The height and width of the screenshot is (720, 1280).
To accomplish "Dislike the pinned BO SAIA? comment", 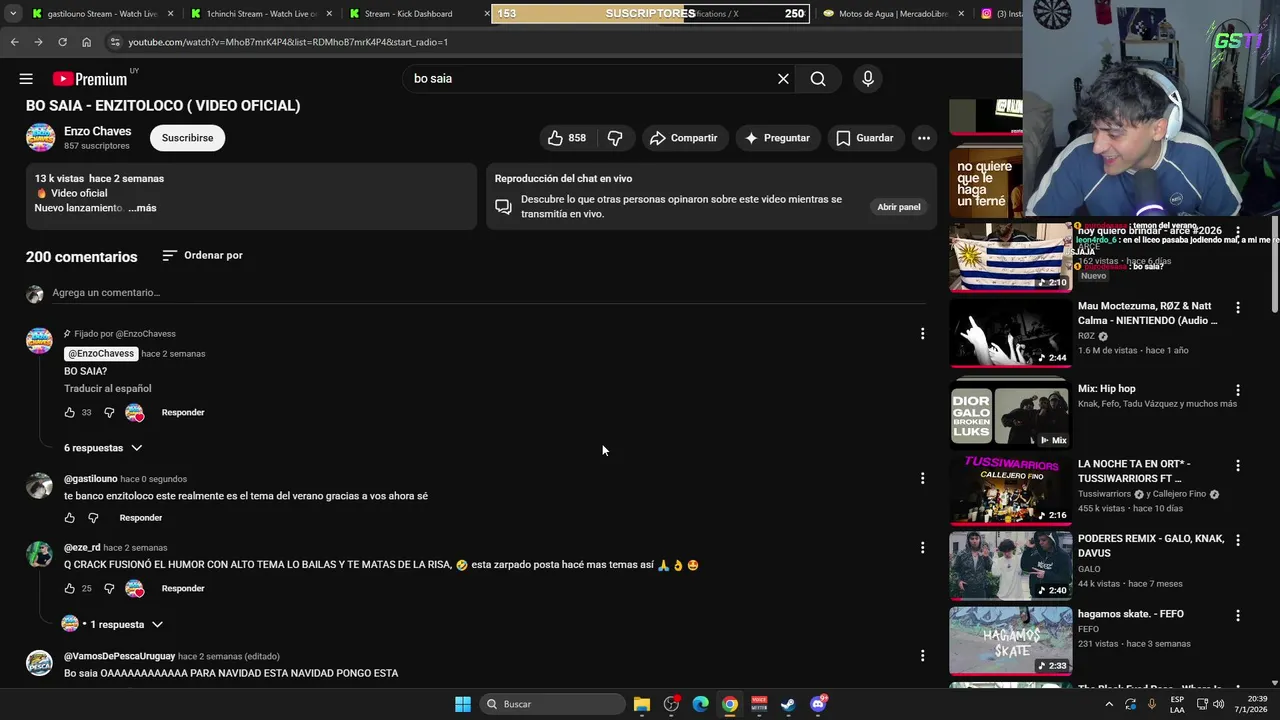I will pos(109,412).
